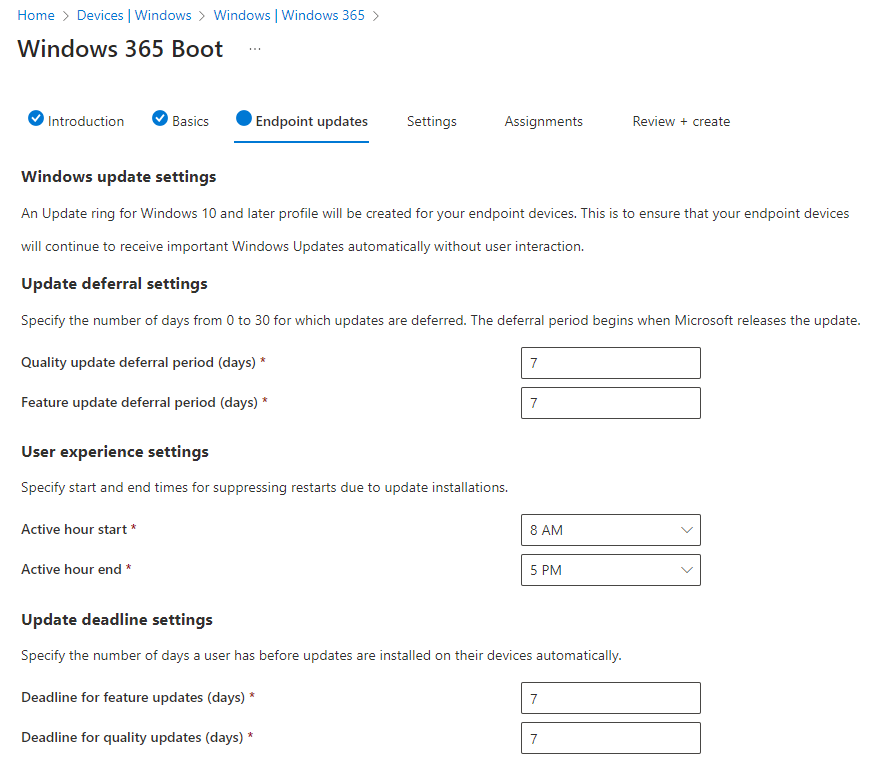Viewport: 869px width, 773px height.
Task: Navigate to Home breadcrumb link
Action: point(36,15)
